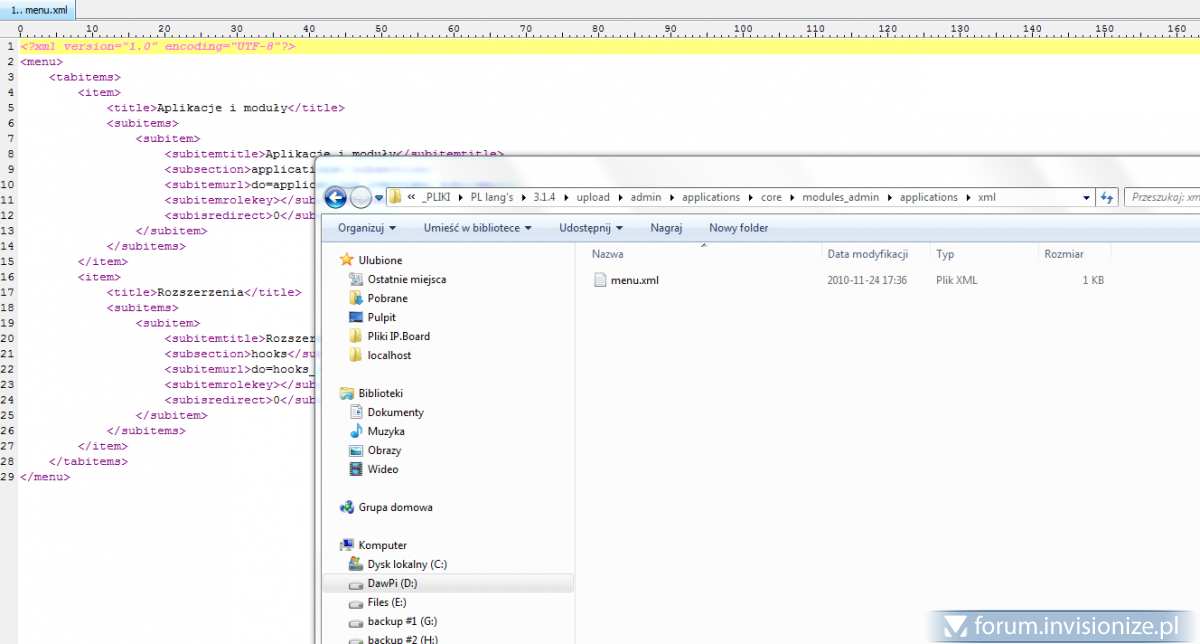Open the recent locations dropdown arrow
Screen dimensions: 1200x644
[x=379, y=198]
